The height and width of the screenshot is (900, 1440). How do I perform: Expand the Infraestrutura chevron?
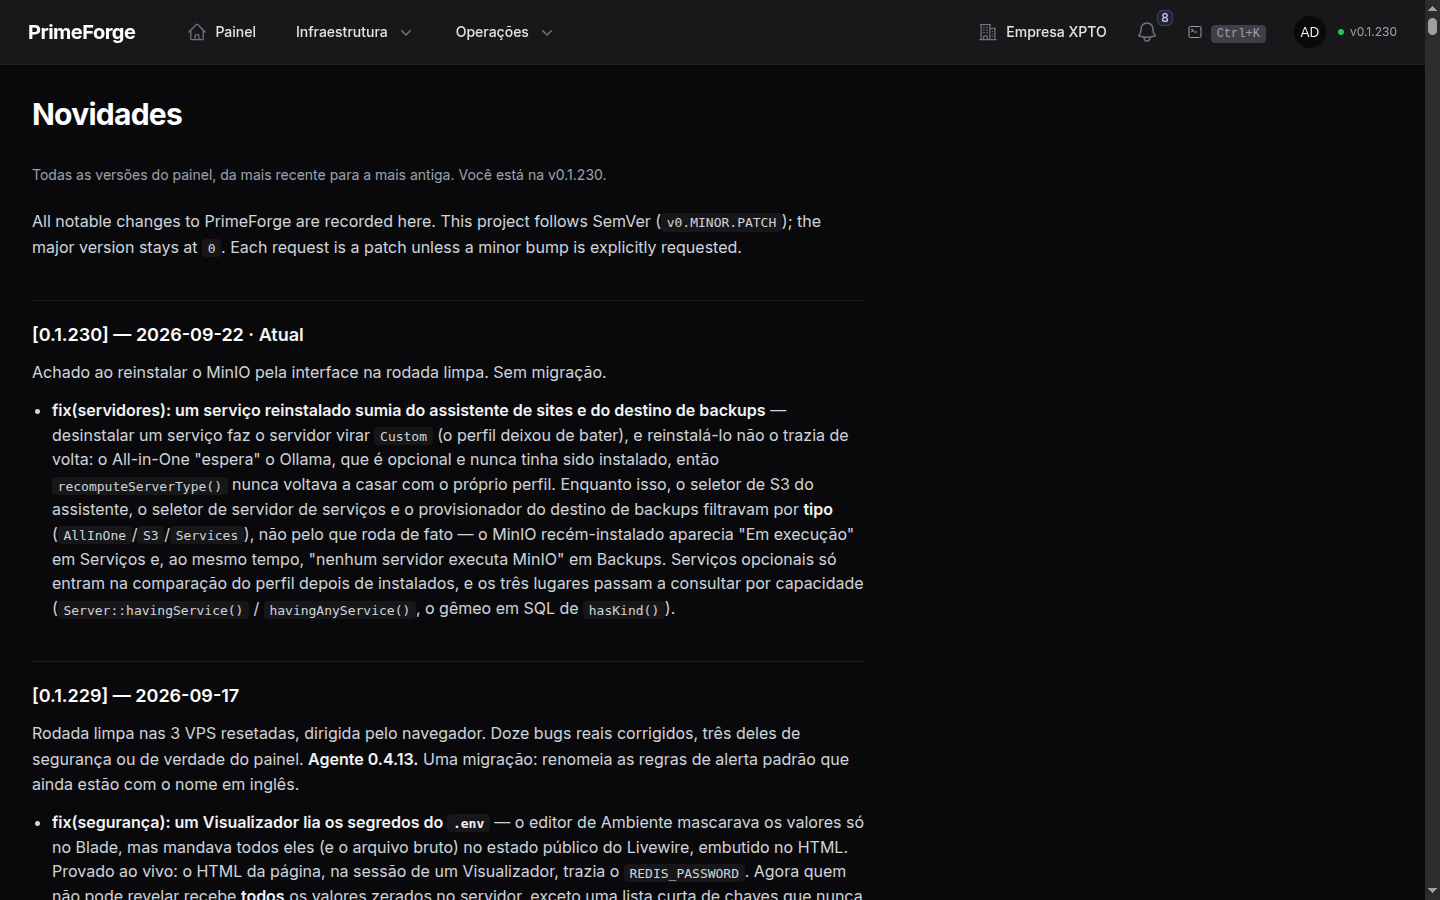(406, 32)
